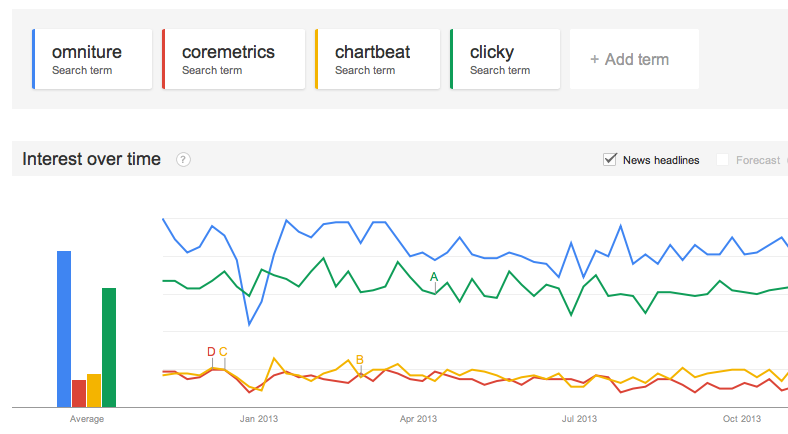Uncheck the News headlines checkbox
Viewport: 788px width, 434px height.
coord(610,160)
